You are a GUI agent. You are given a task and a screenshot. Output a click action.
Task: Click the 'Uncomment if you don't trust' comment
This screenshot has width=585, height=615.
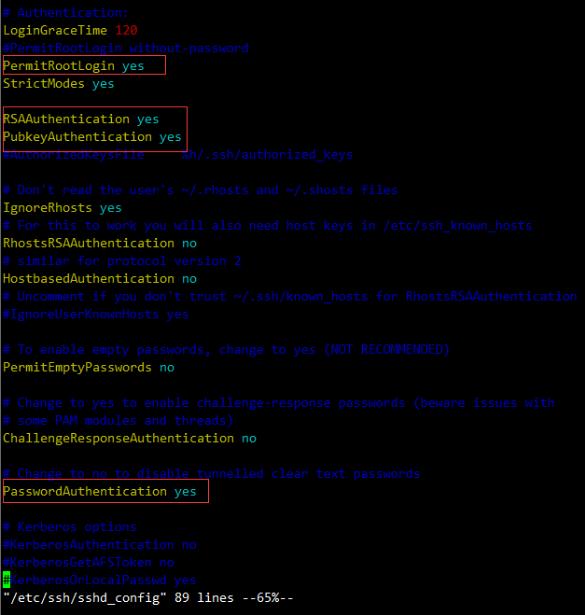[290, 297]
